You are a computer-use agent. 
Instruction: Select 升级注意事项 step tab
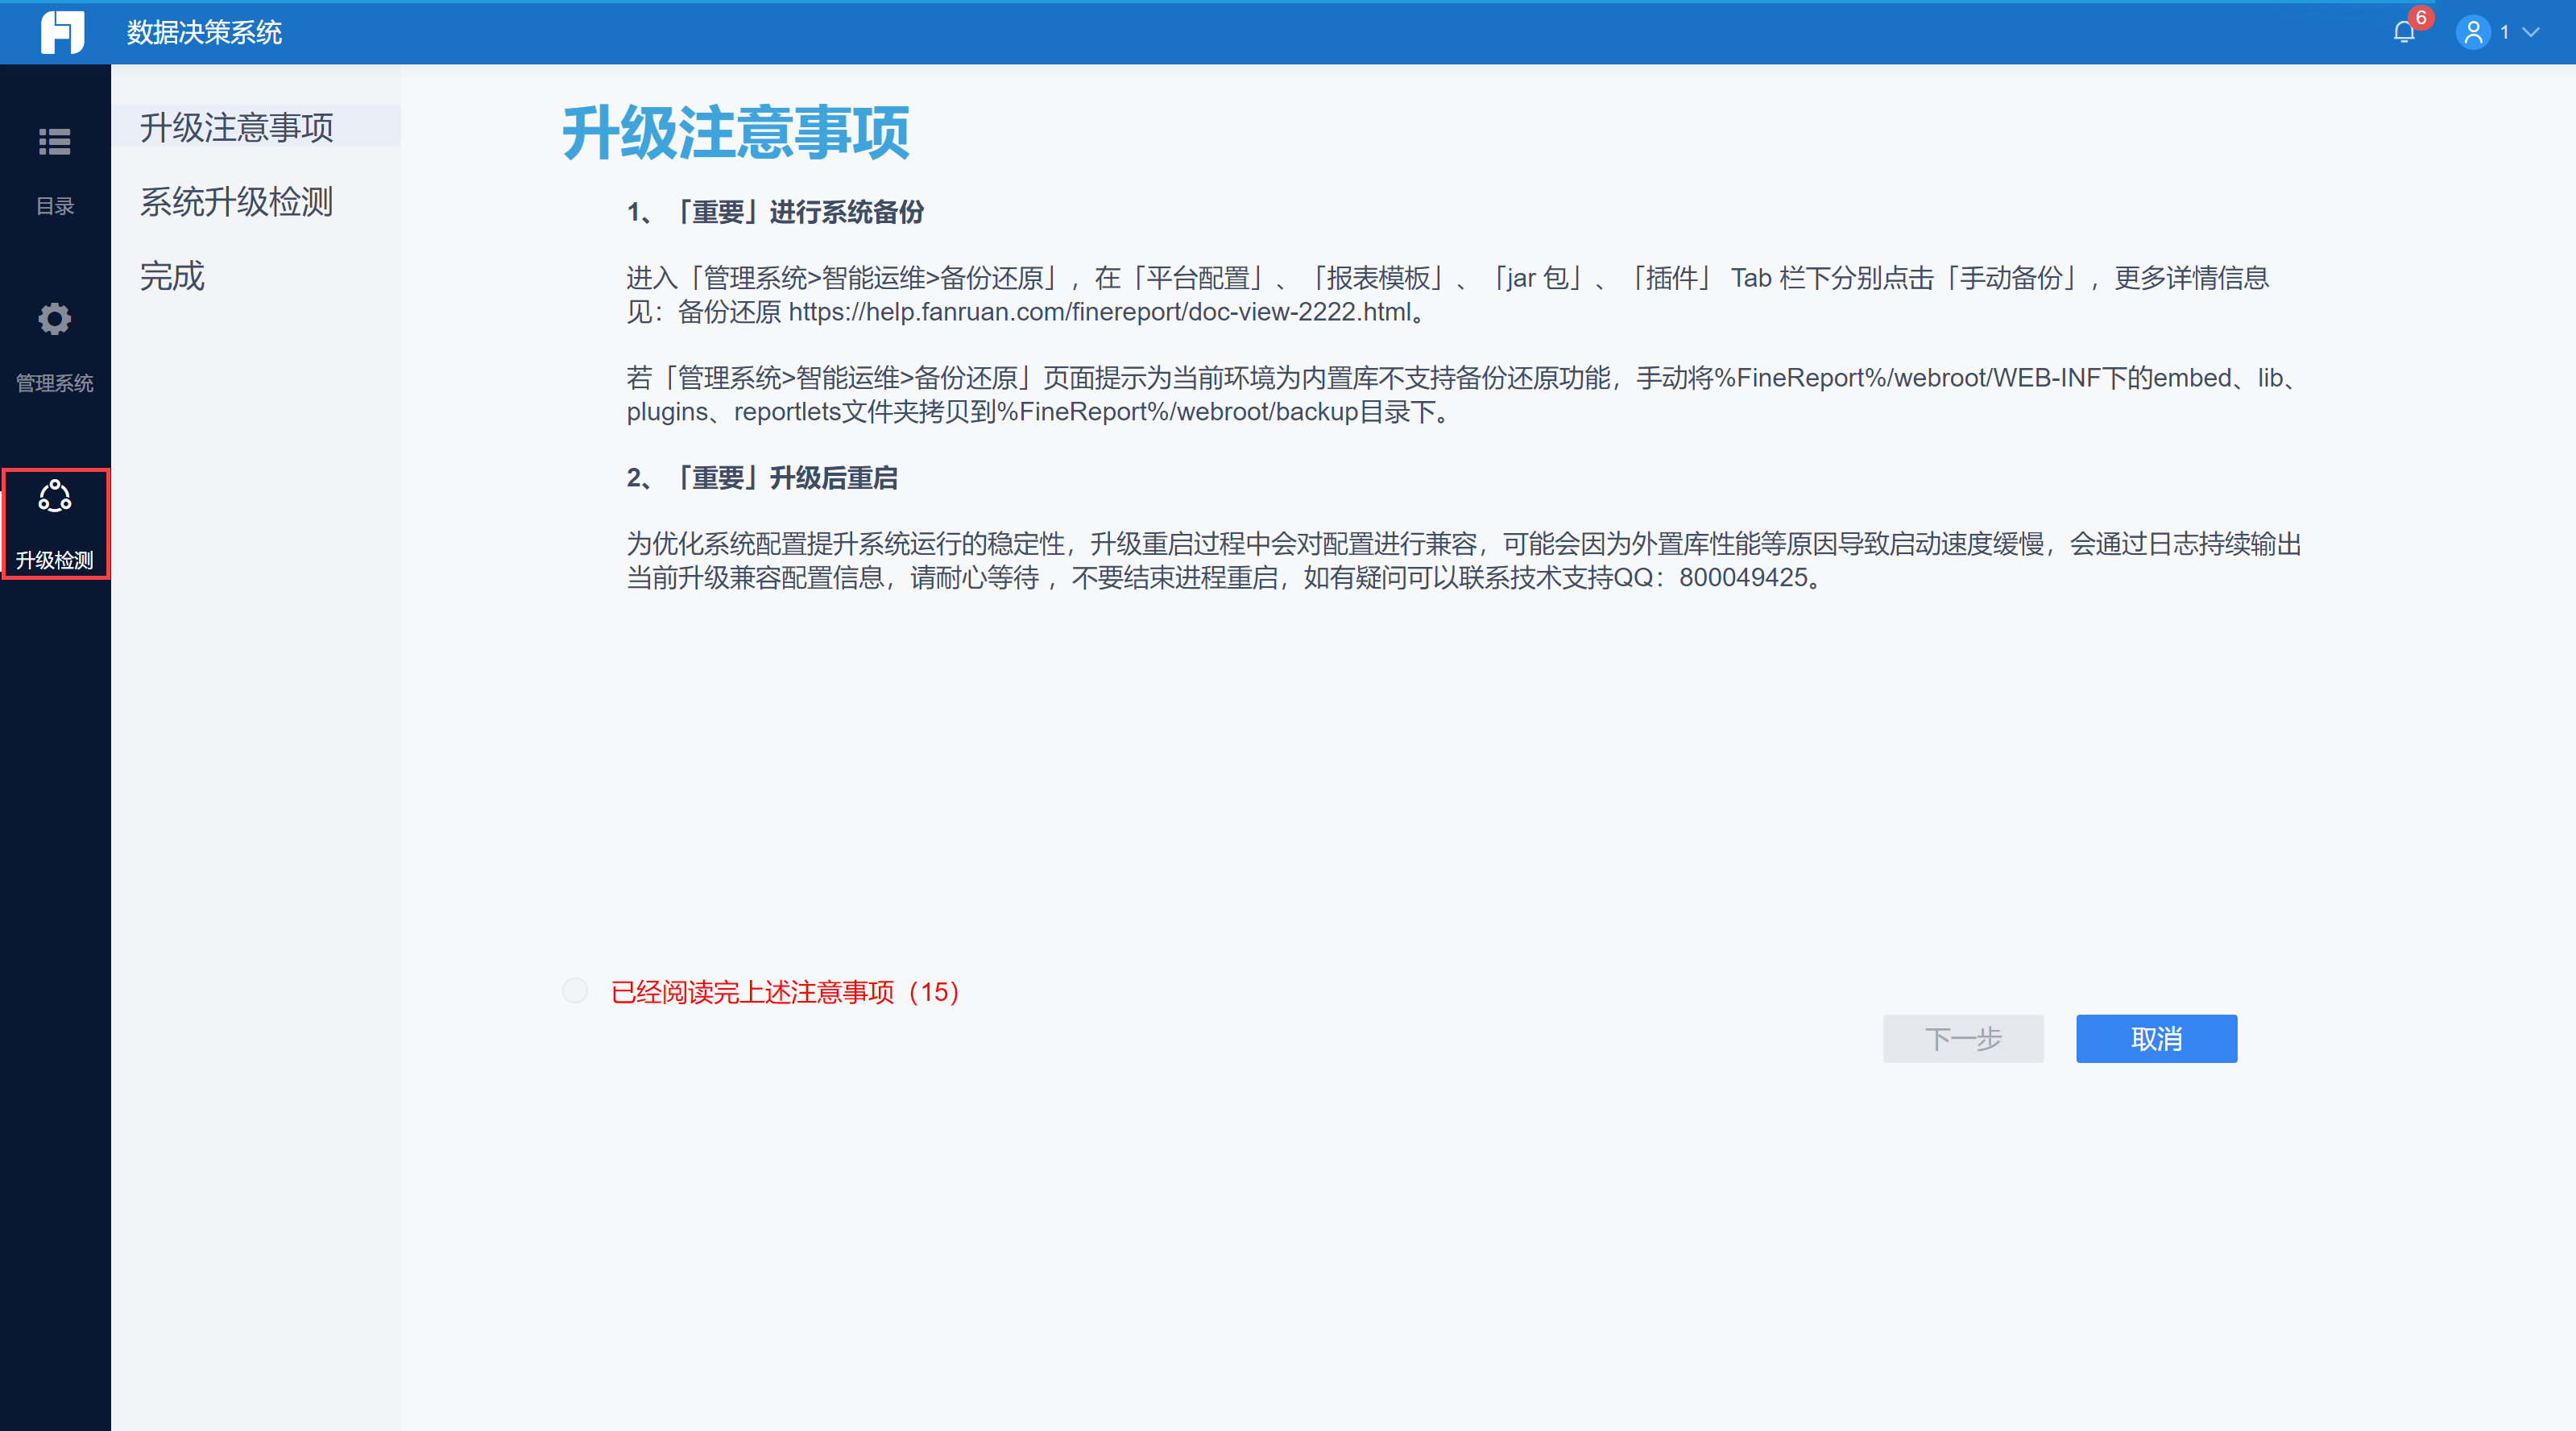(237, 127)
